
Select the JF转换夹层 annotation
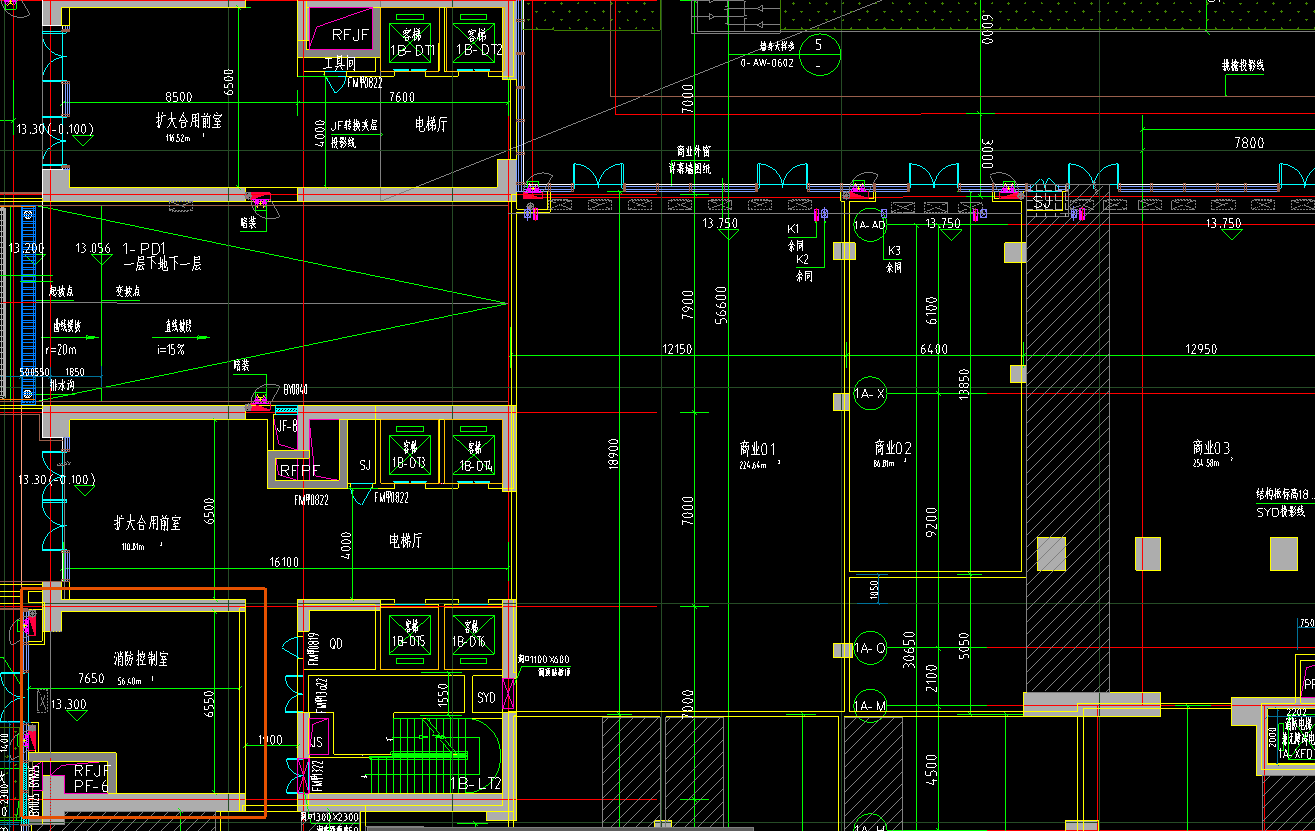(354, 126)
